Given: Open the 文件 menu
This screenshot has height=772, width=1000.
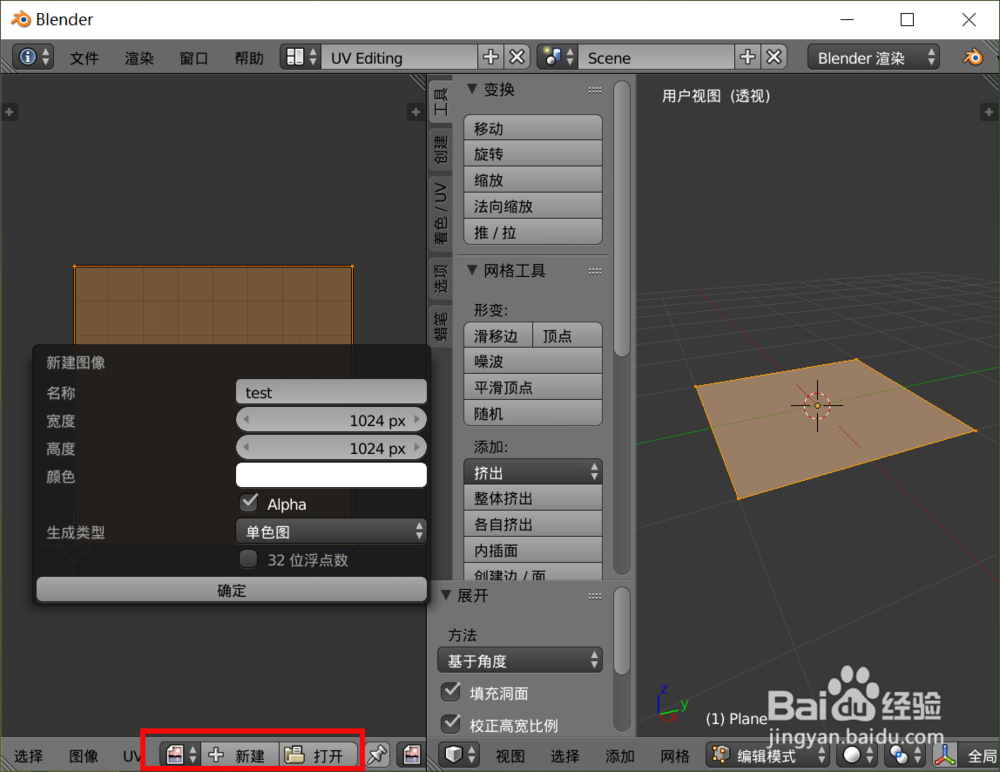Looking at the screenshot, I should tap(84, 58).
